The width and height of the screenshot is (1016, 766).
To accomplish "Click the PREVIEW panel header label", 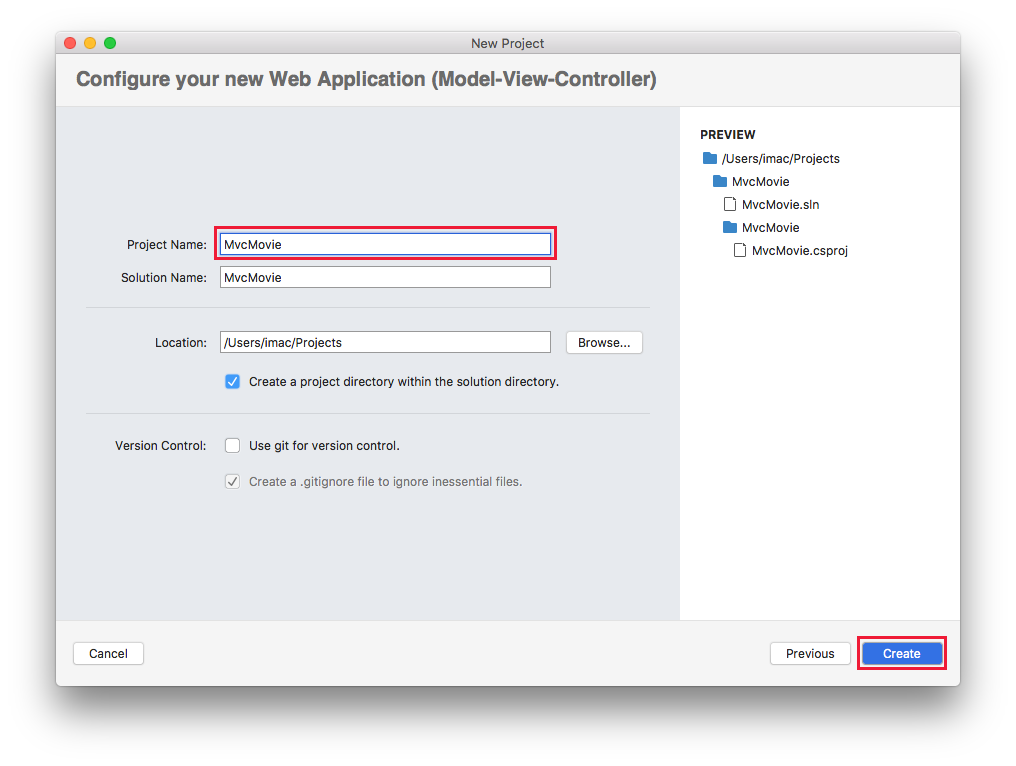I will coord(727,134).
